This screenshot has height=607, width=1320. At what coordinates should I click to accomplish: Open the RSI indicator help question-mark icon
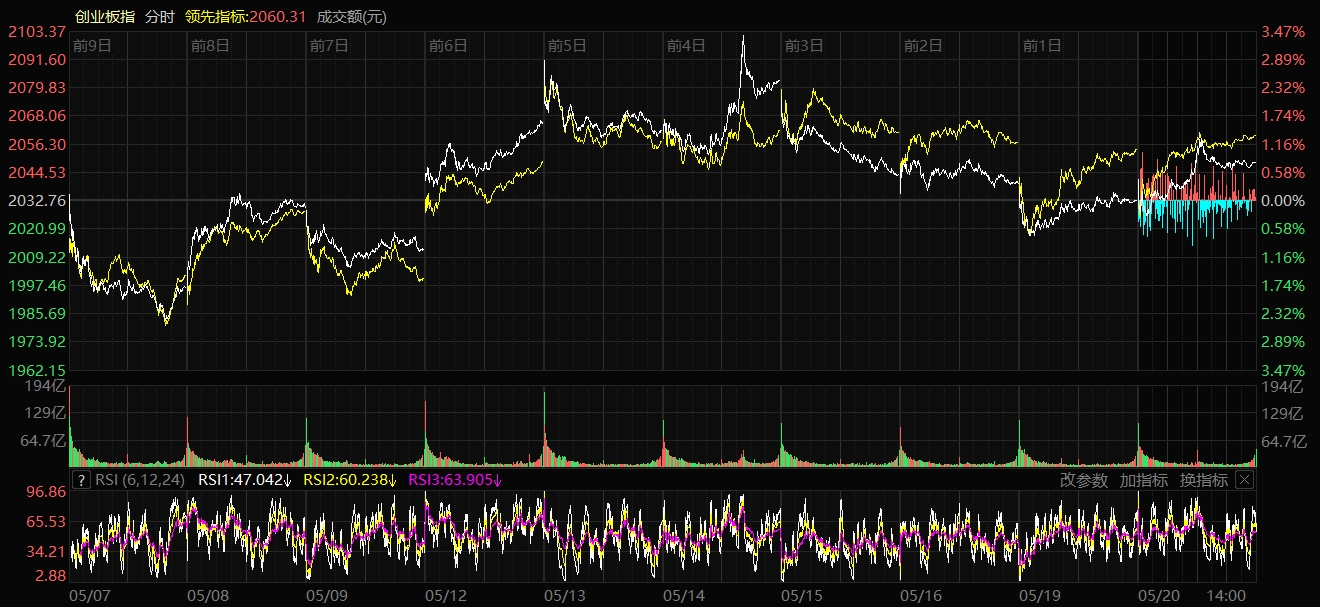point(82,480)
